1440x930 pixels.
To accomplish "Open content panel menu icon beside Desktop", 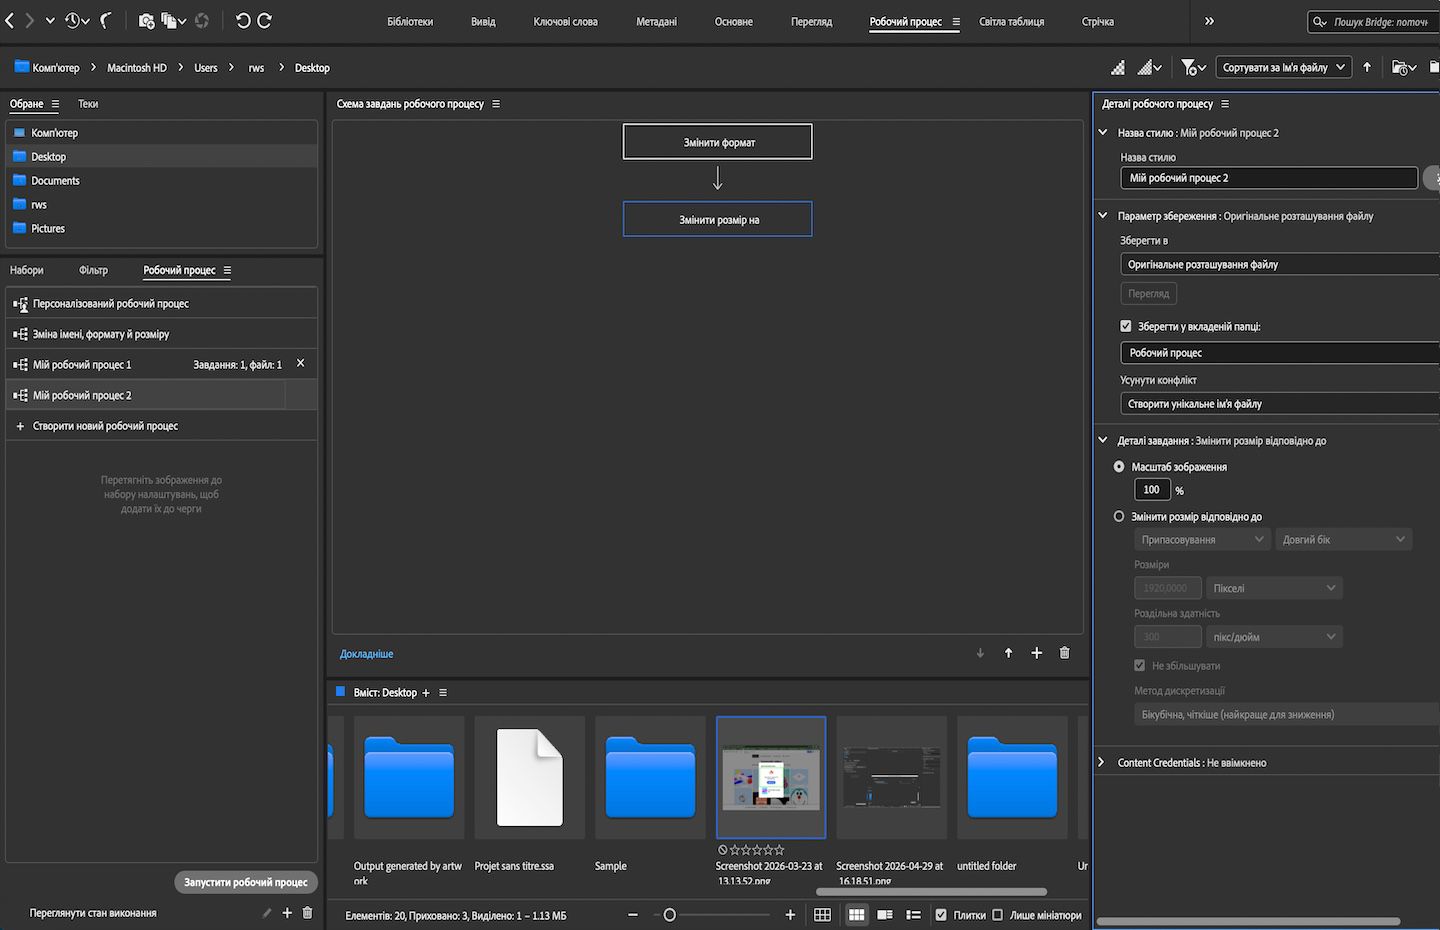I will pos(443,692).
